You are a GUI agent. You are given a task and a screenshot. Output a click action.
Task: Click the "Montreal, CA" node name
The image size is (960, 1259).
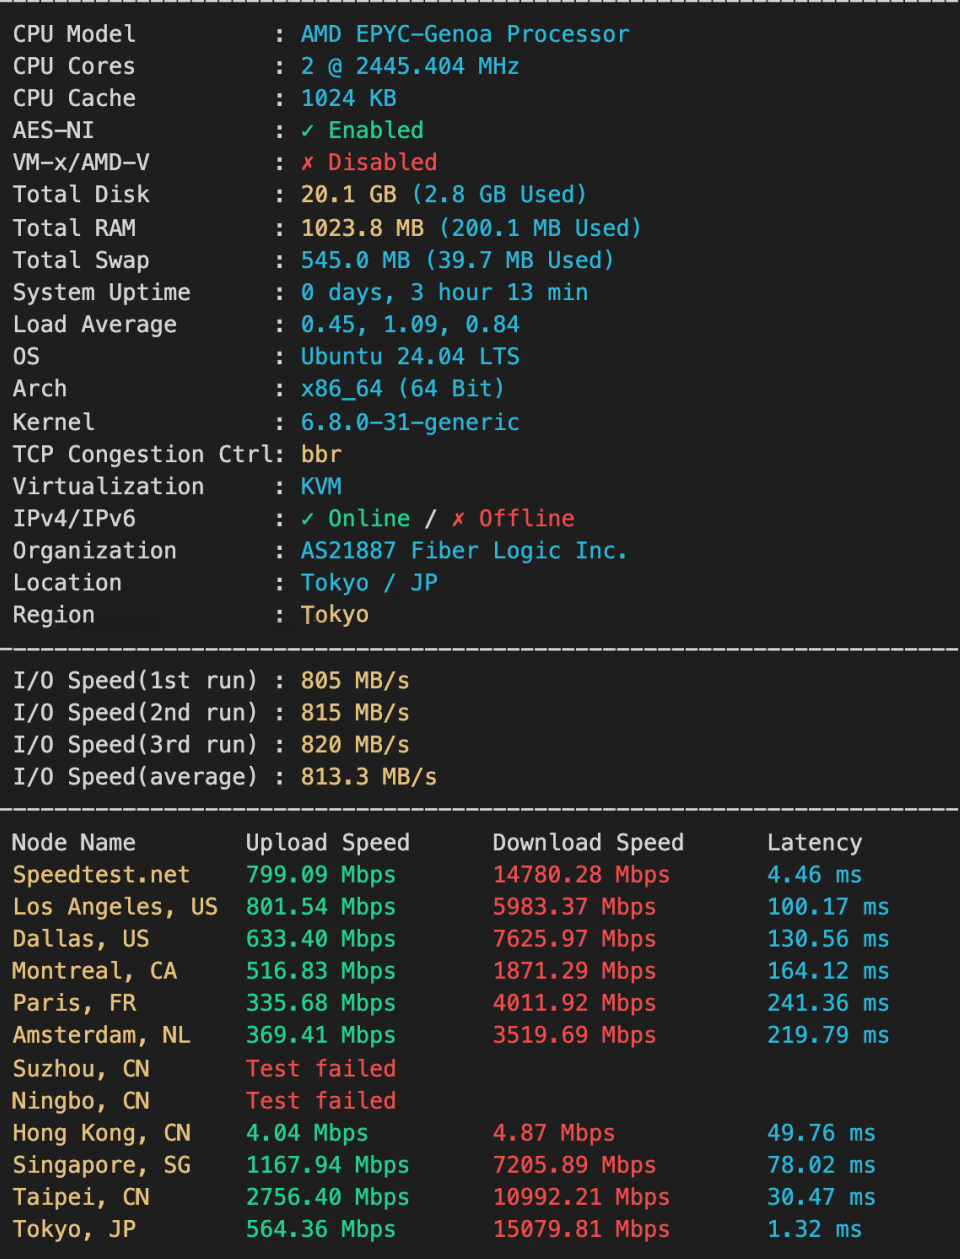point(94,970)
